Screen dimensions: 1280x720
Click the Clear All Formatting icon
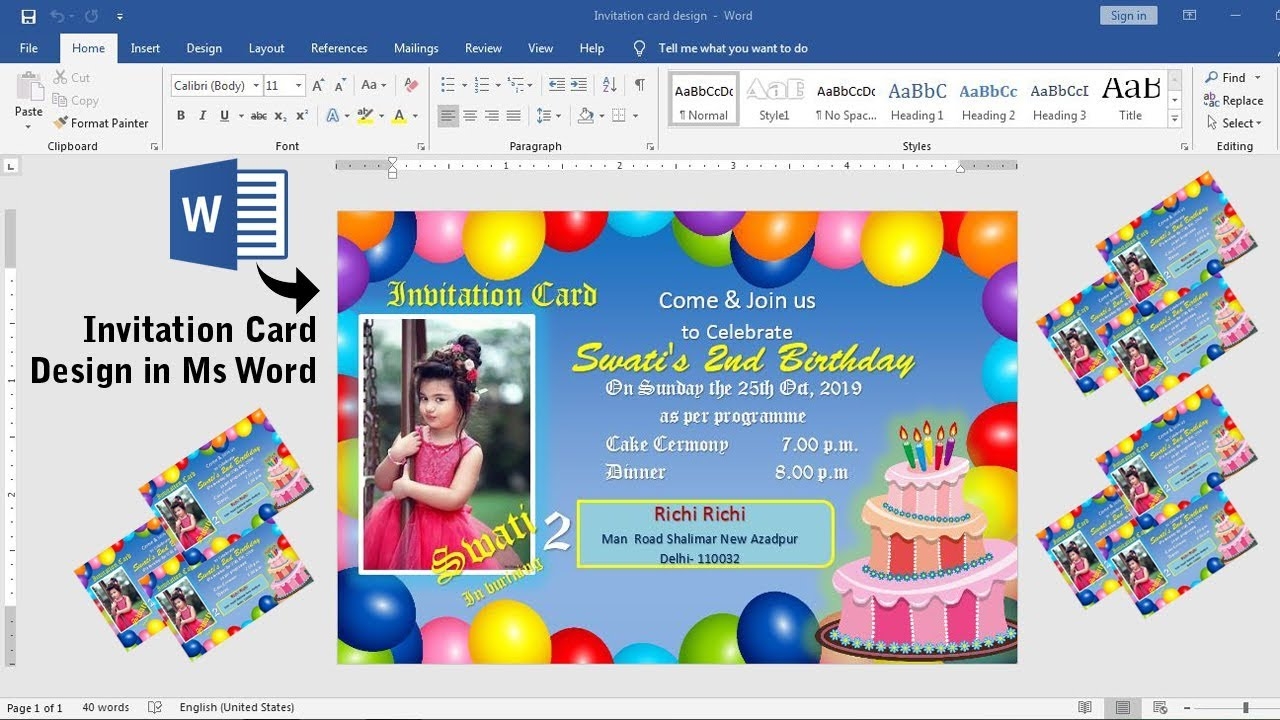tap(410, 85)
